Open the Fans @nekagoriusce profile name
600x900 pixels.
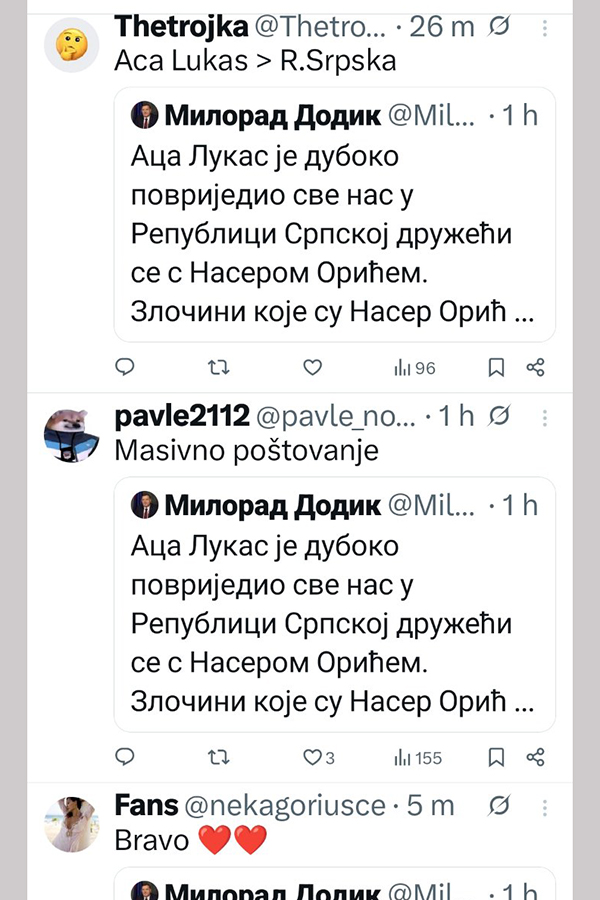[147, 805]
